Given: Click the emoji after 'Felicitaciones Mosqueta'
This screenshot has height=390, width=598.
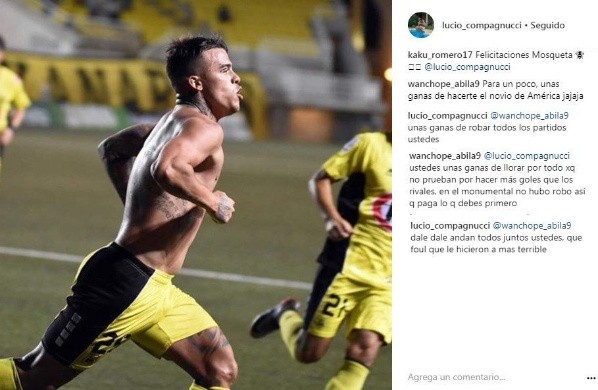Looking at the screenshot, I should pos(580,55).
